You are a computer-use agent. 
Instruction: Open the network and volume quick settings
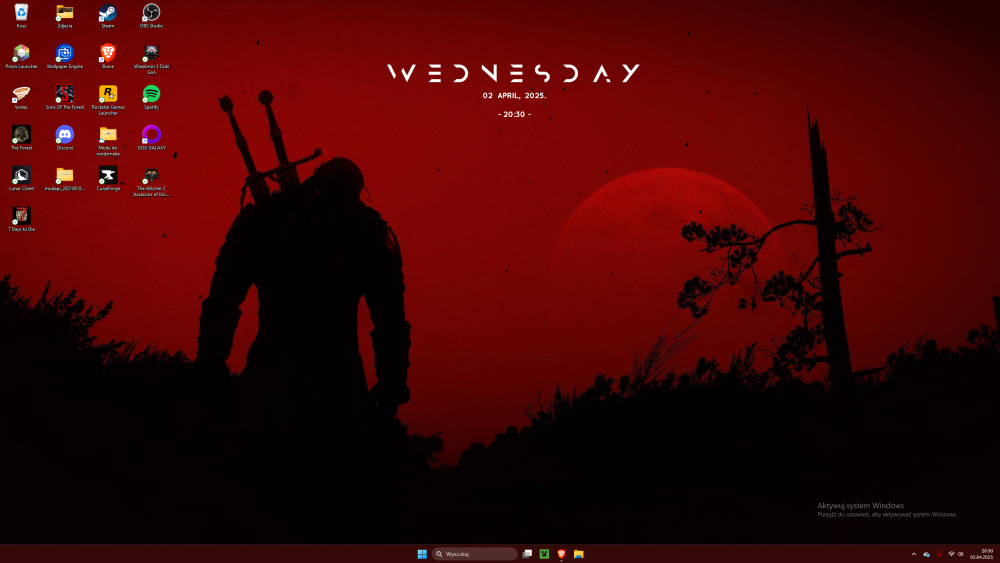point(955,554)
